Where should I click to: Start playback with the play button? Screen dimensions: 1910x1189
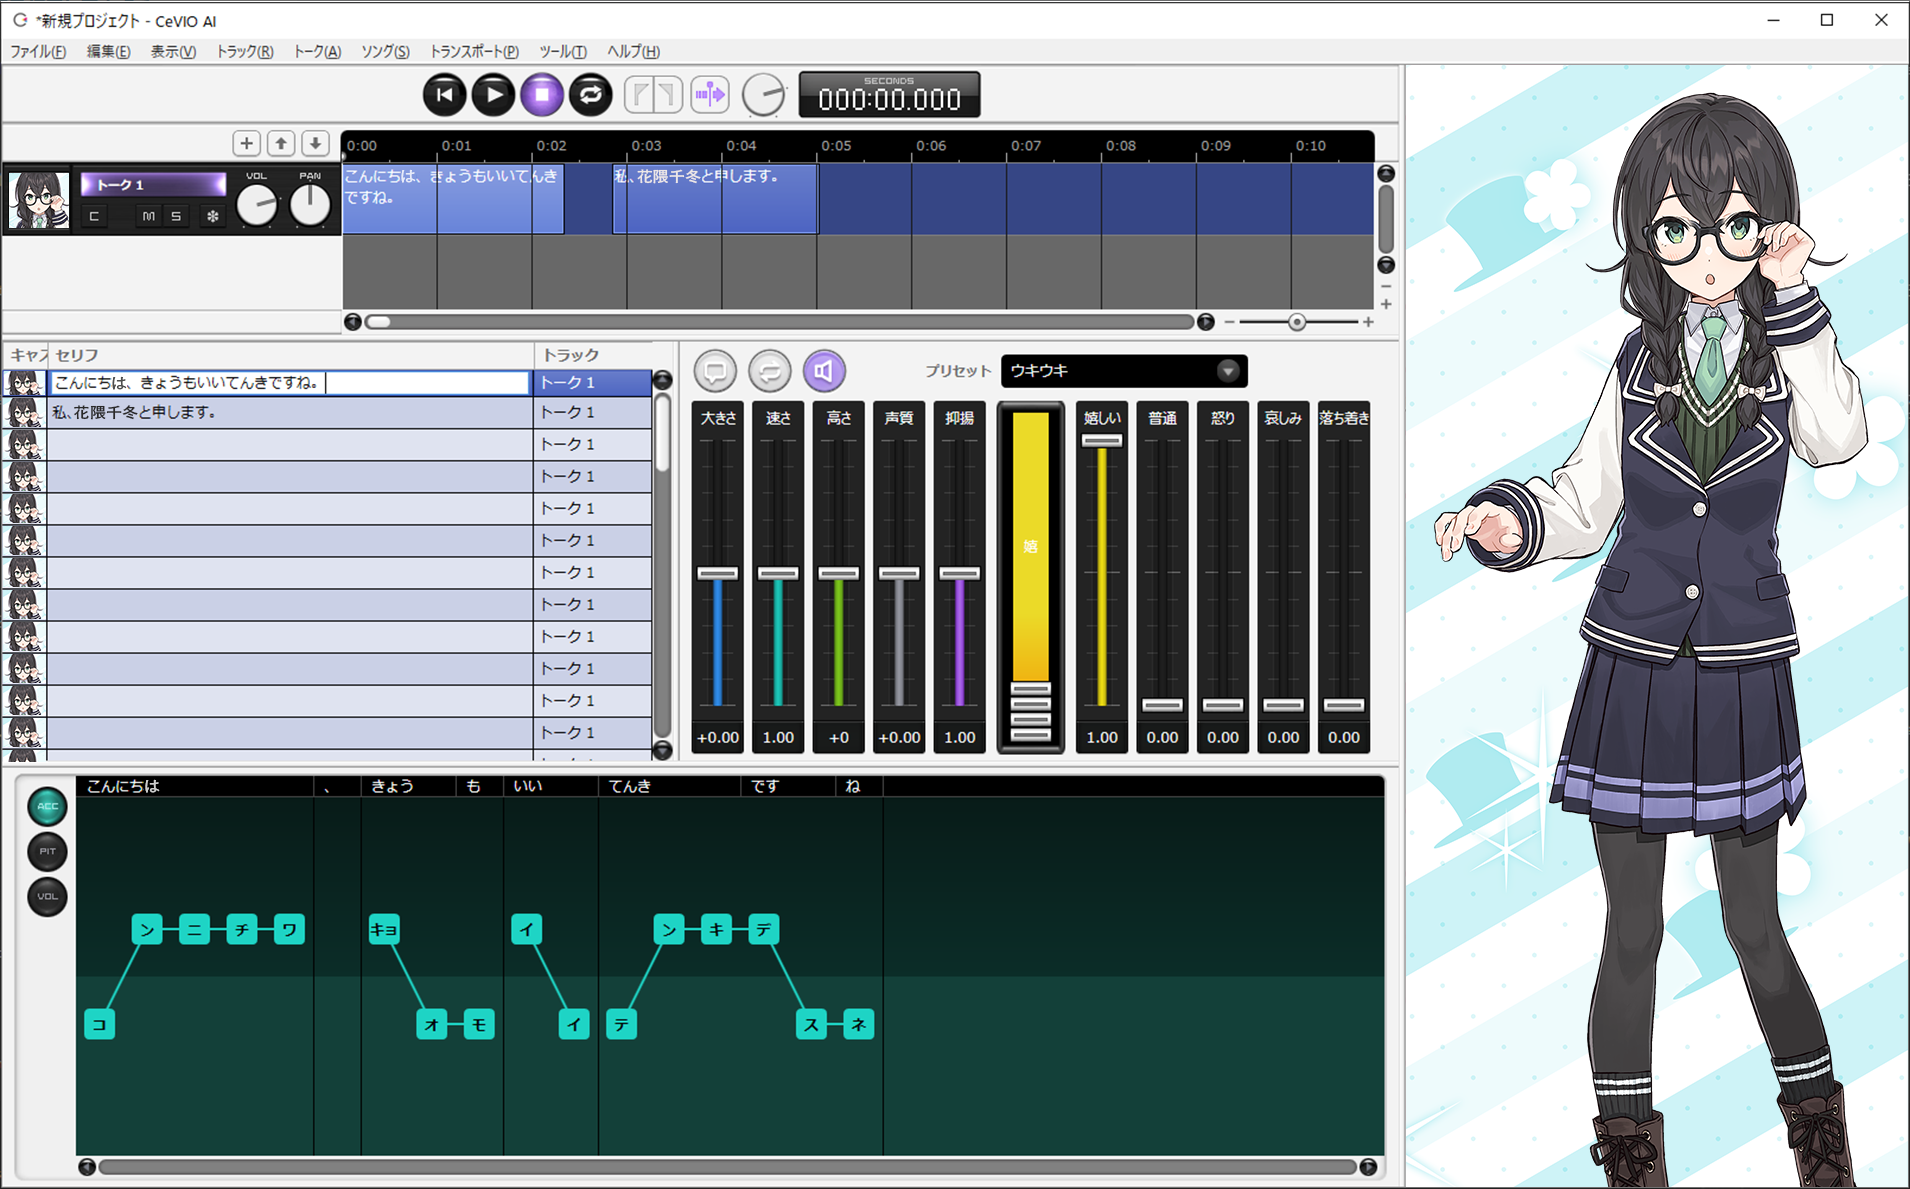(493, 95)
